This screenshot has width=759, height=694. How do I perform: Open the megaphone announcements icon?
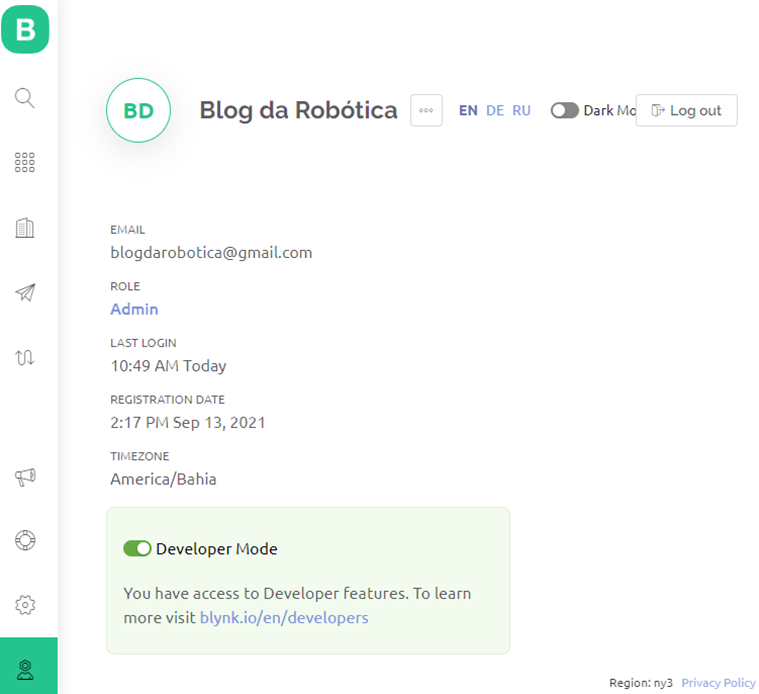25,477
